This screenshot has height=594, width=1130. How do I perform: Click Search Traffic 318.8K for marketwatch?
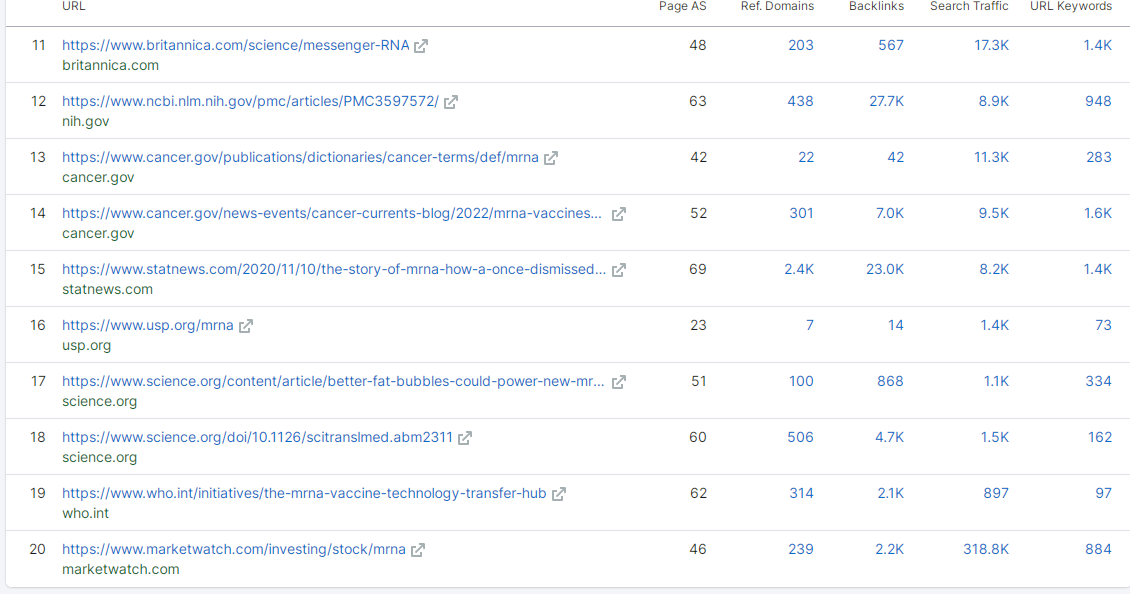click(x=986, y=549)
